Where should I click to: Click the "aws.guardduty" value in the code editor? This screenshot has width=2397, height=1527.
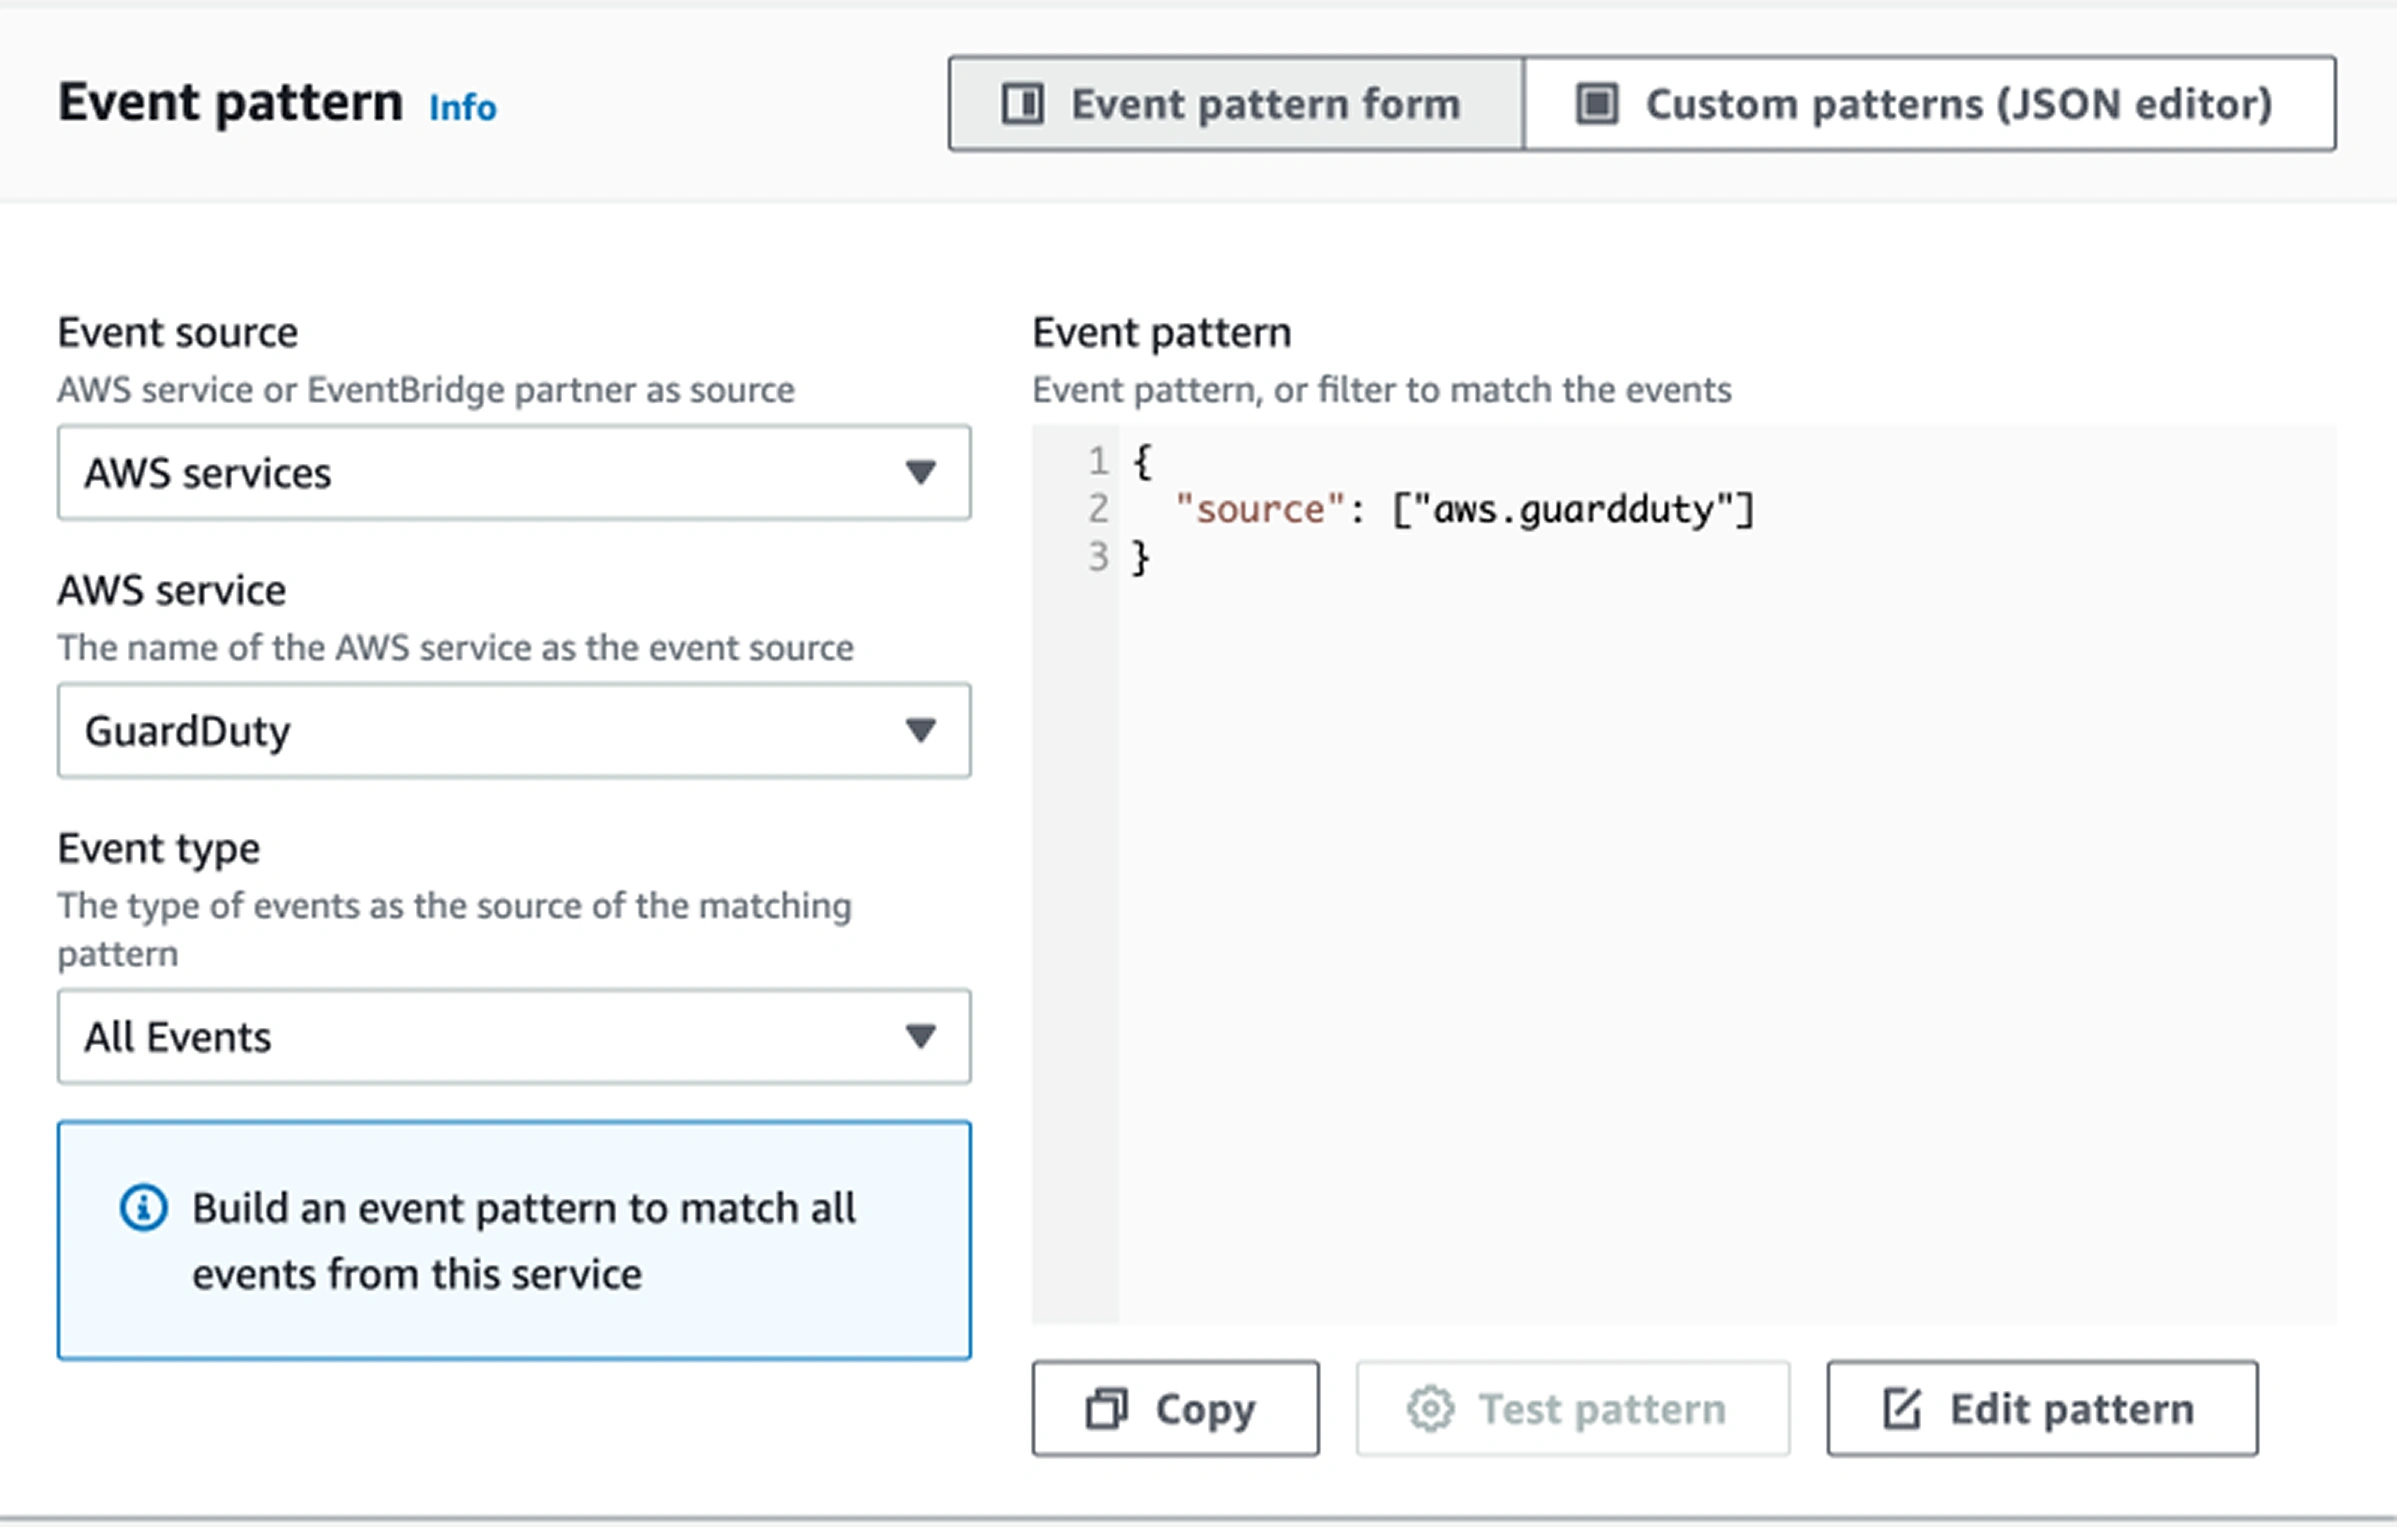pos(1573,510)
